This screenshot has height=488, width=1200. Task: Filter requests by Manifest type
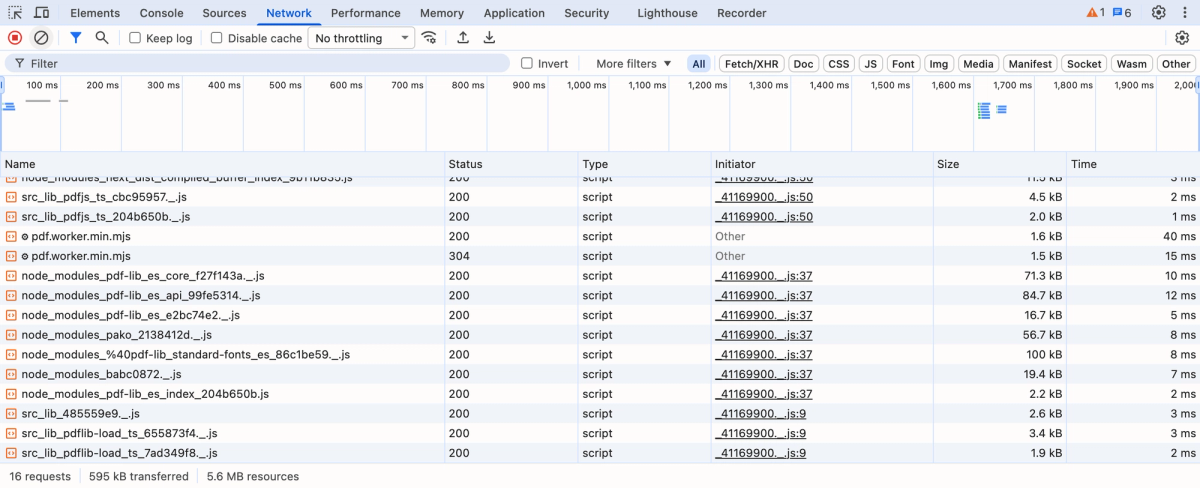[x=1030, y=63]
